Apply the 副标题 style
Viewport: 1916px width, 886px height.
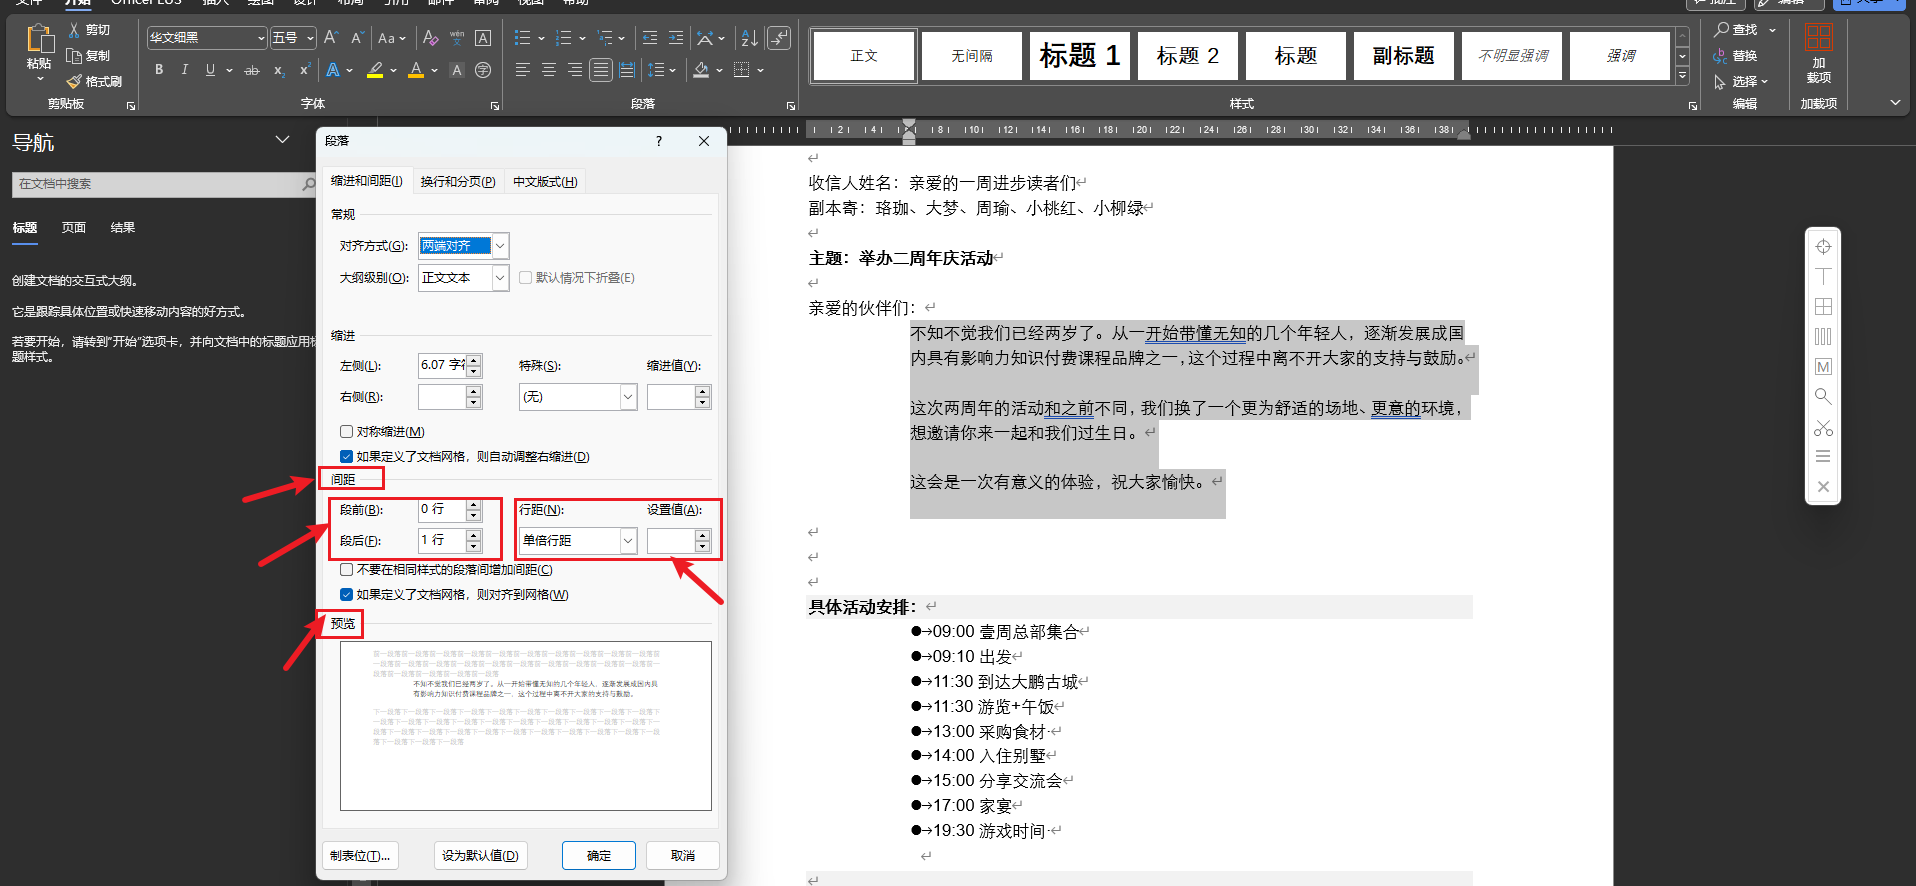[1404, 56]
